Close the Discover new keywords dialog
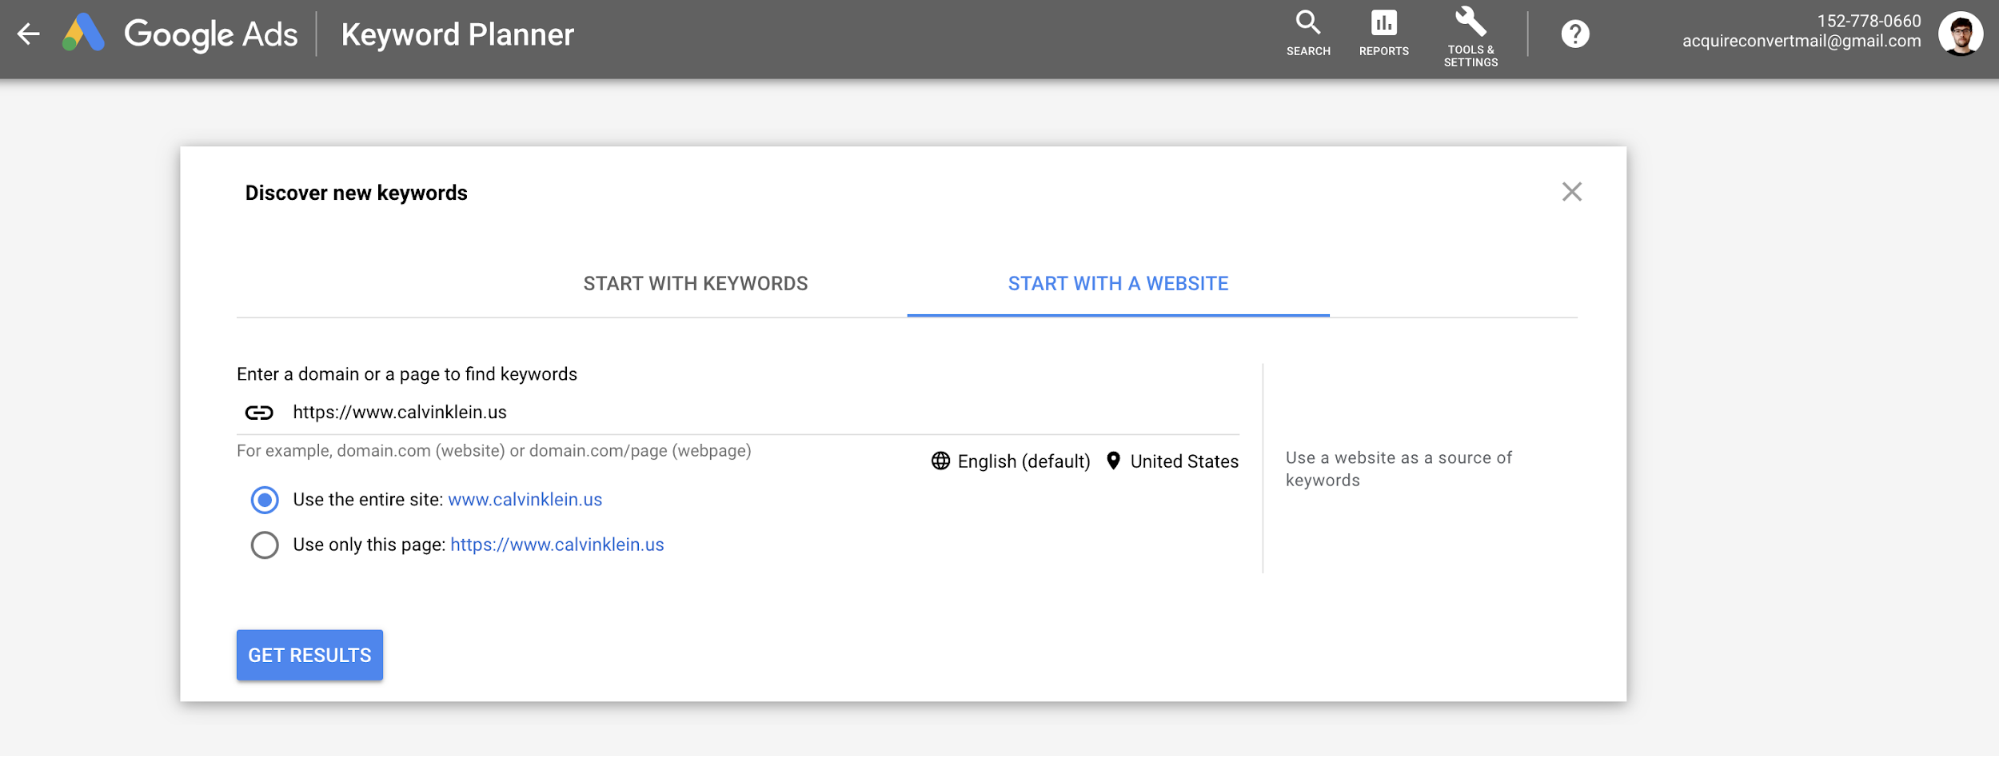The height and width of the screenshot is (757, 1999). (x=1571, y=192)
